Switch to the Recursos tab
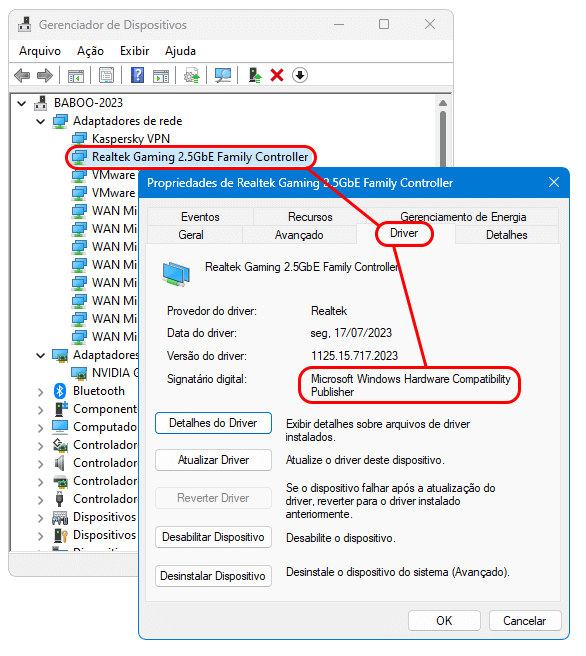The width and height of the screenshot is (586, 656). click(x=310, y=217)
